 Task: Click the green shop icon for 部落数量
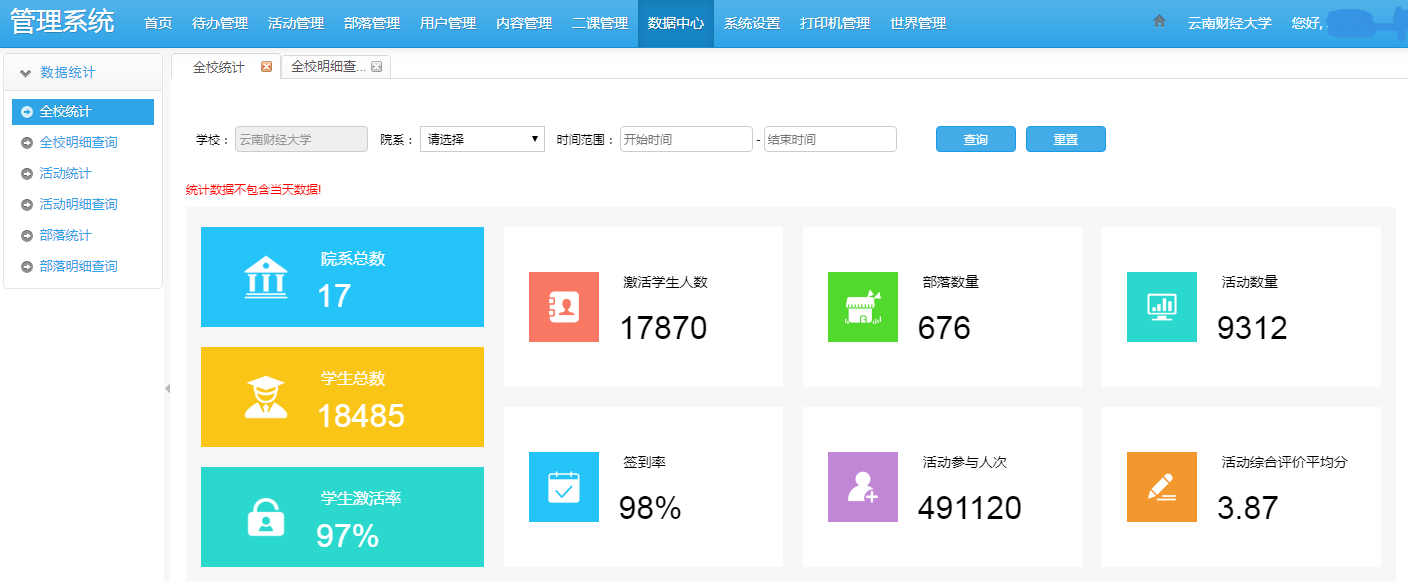(x=863, y=307)
